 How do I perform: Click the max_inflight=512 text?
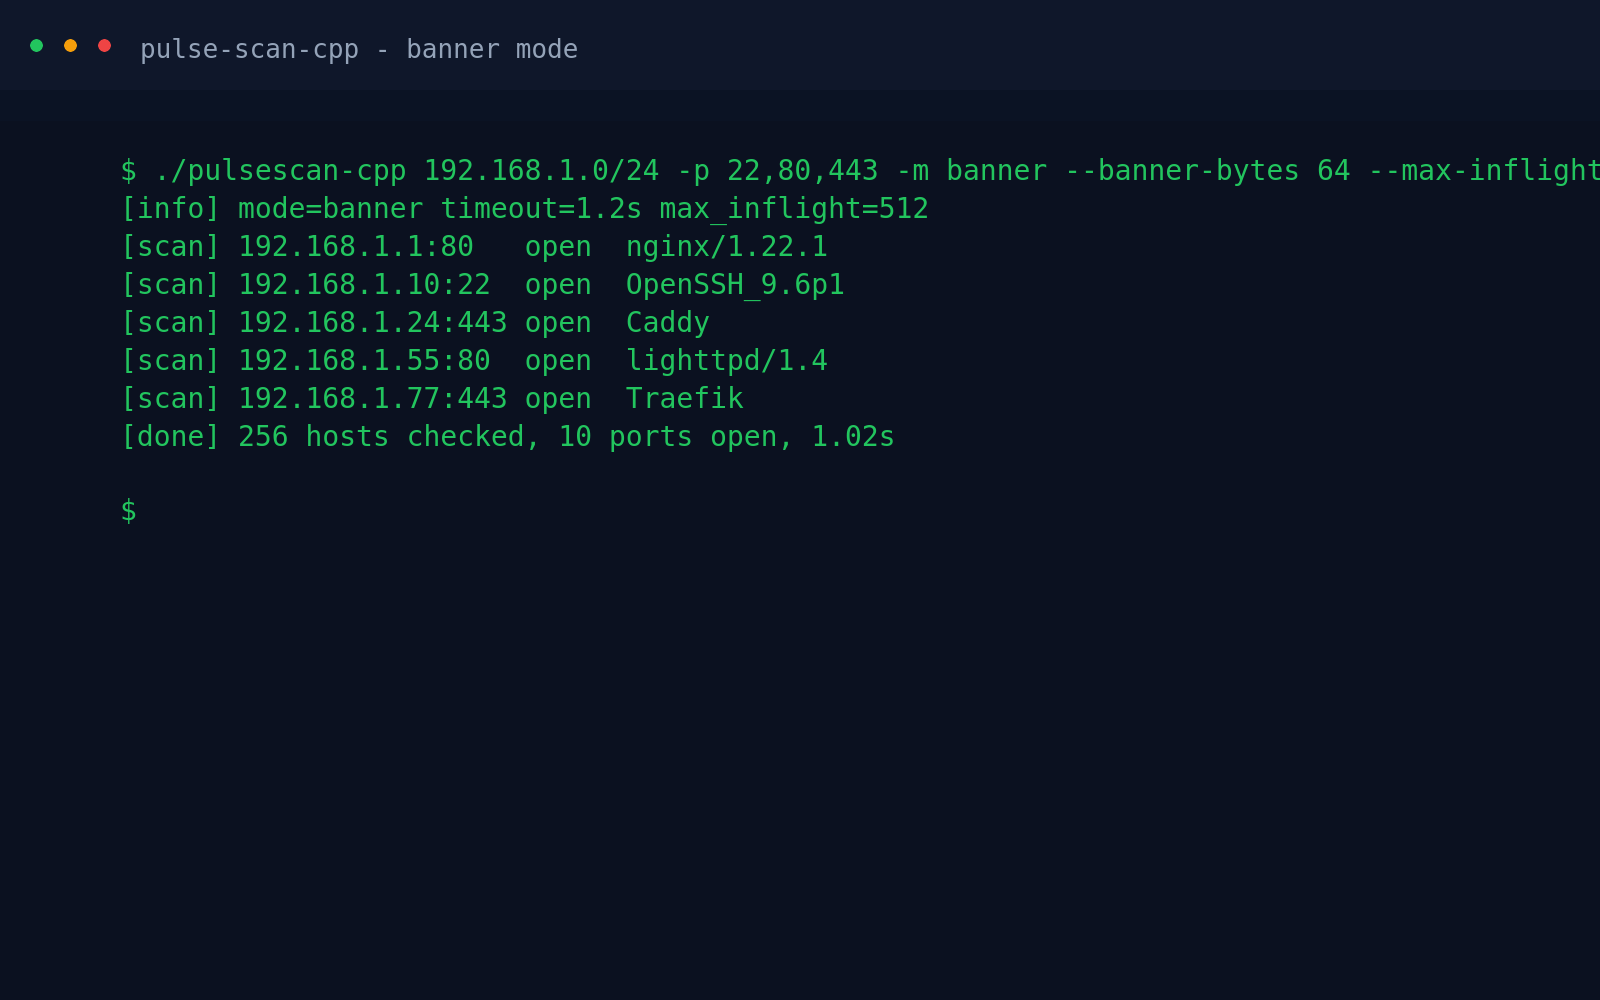[793, 208]
